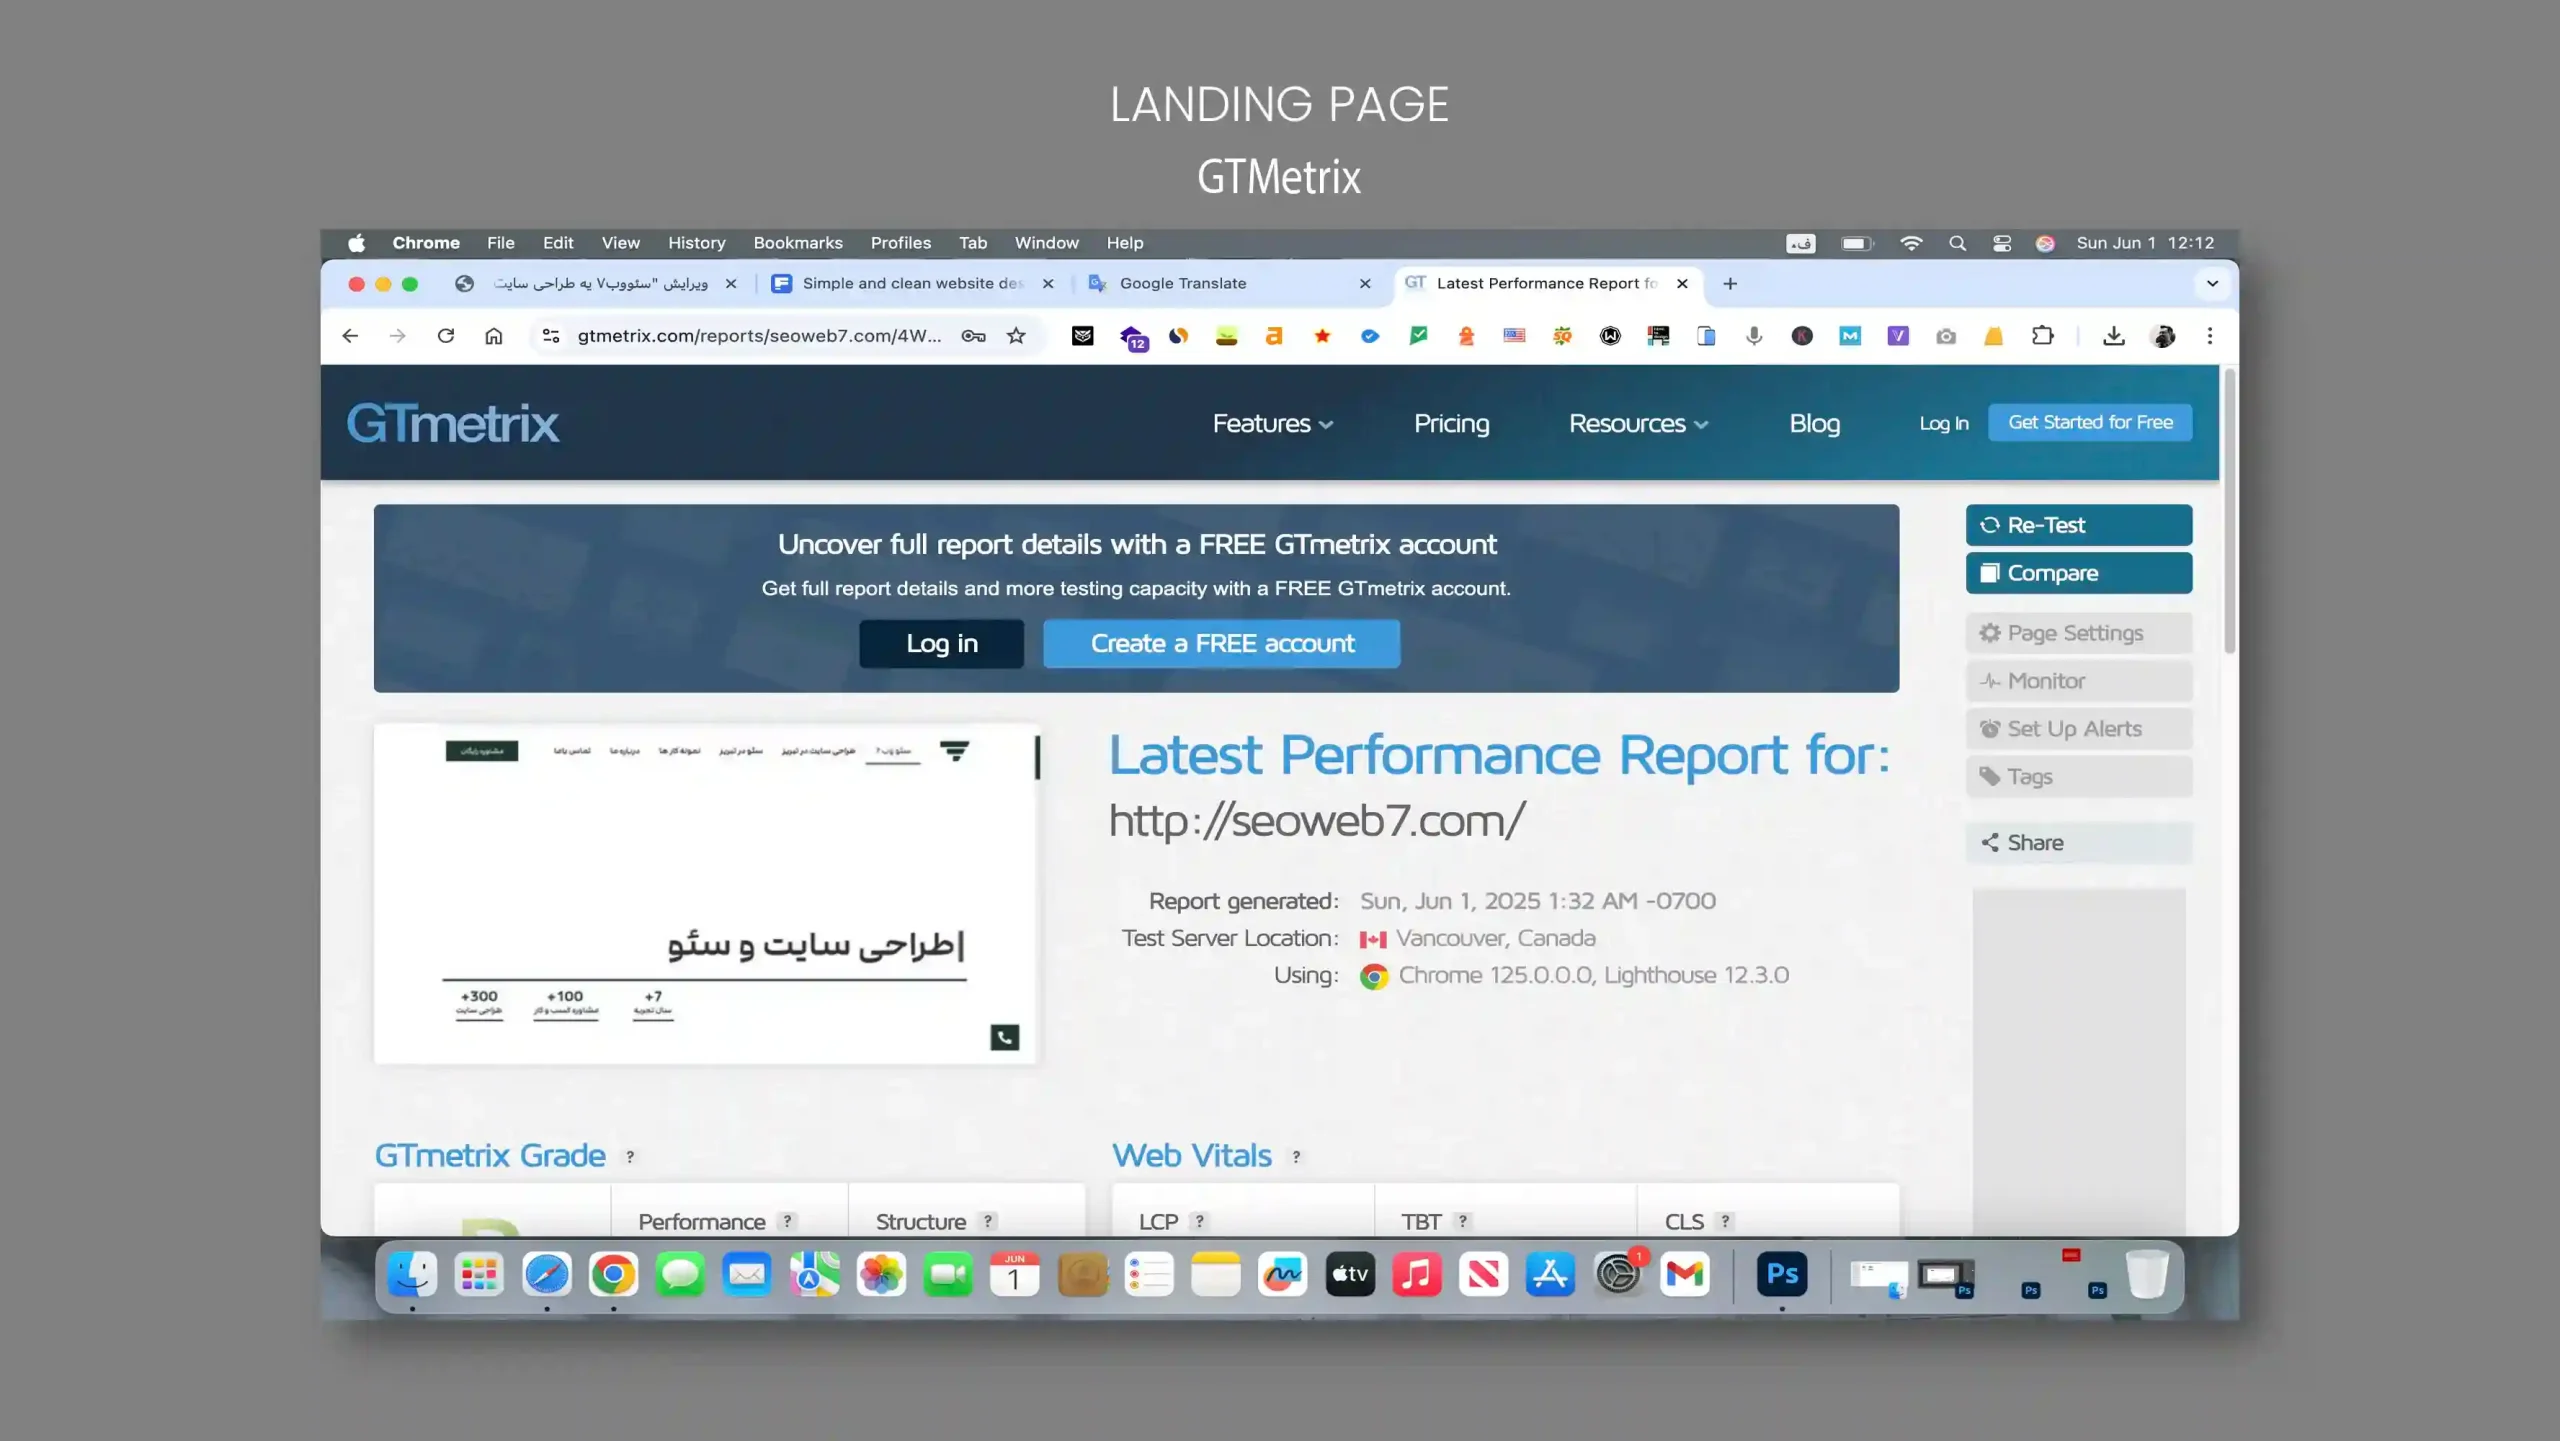The image size is (2560, 1441).
Task: Open the Chrome extensions puzzle icon
Action: tap(2043, 336)
